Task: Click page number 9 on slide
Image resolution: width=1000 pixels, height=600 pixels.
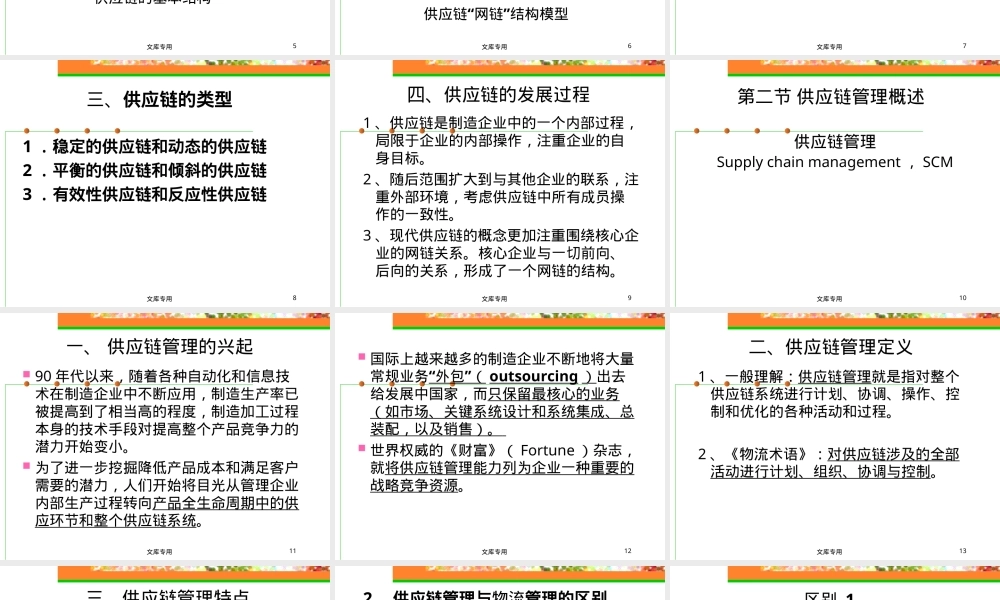Action: coord(629,298)
